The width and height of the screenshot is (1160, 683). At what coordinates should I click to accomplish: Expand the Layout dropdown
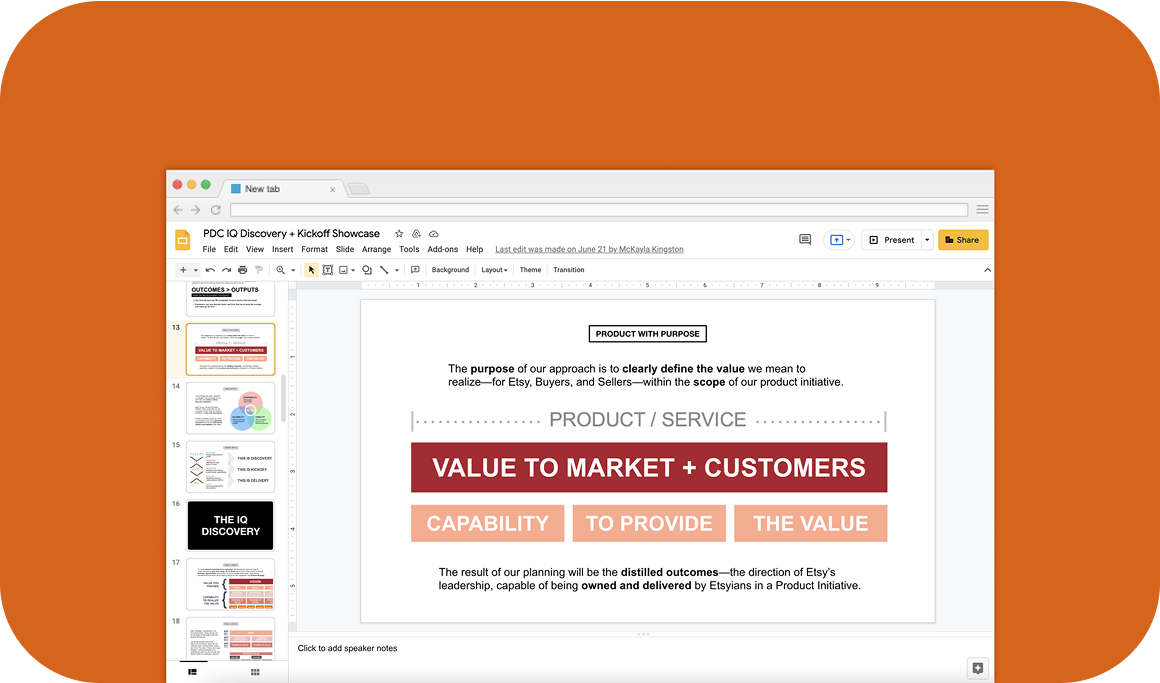[494, 270]
